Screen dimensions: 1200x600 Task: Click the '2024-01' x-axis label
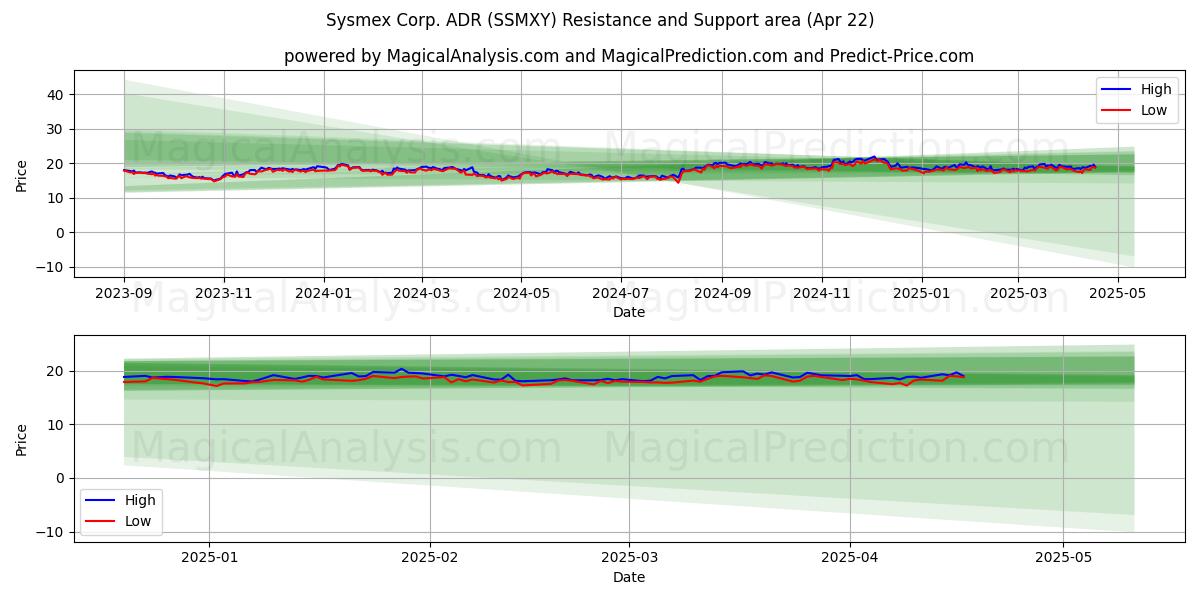[323, 295]
